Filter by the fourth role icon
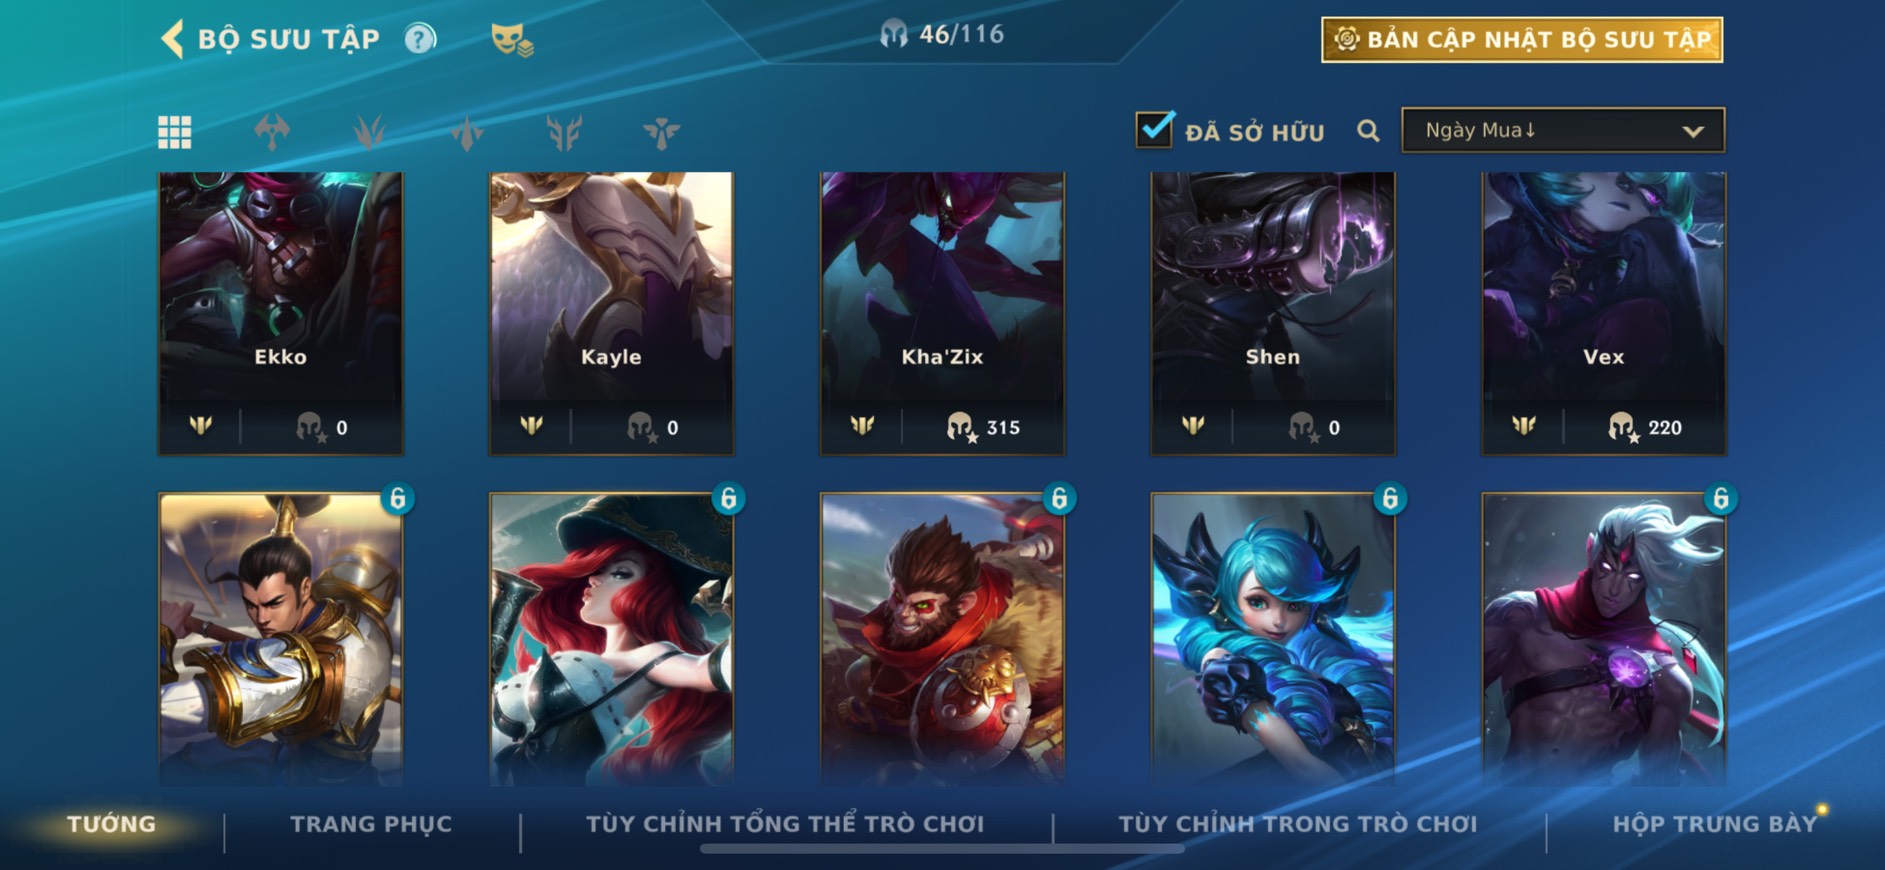The image size is (1885, 870). (564, 132)
